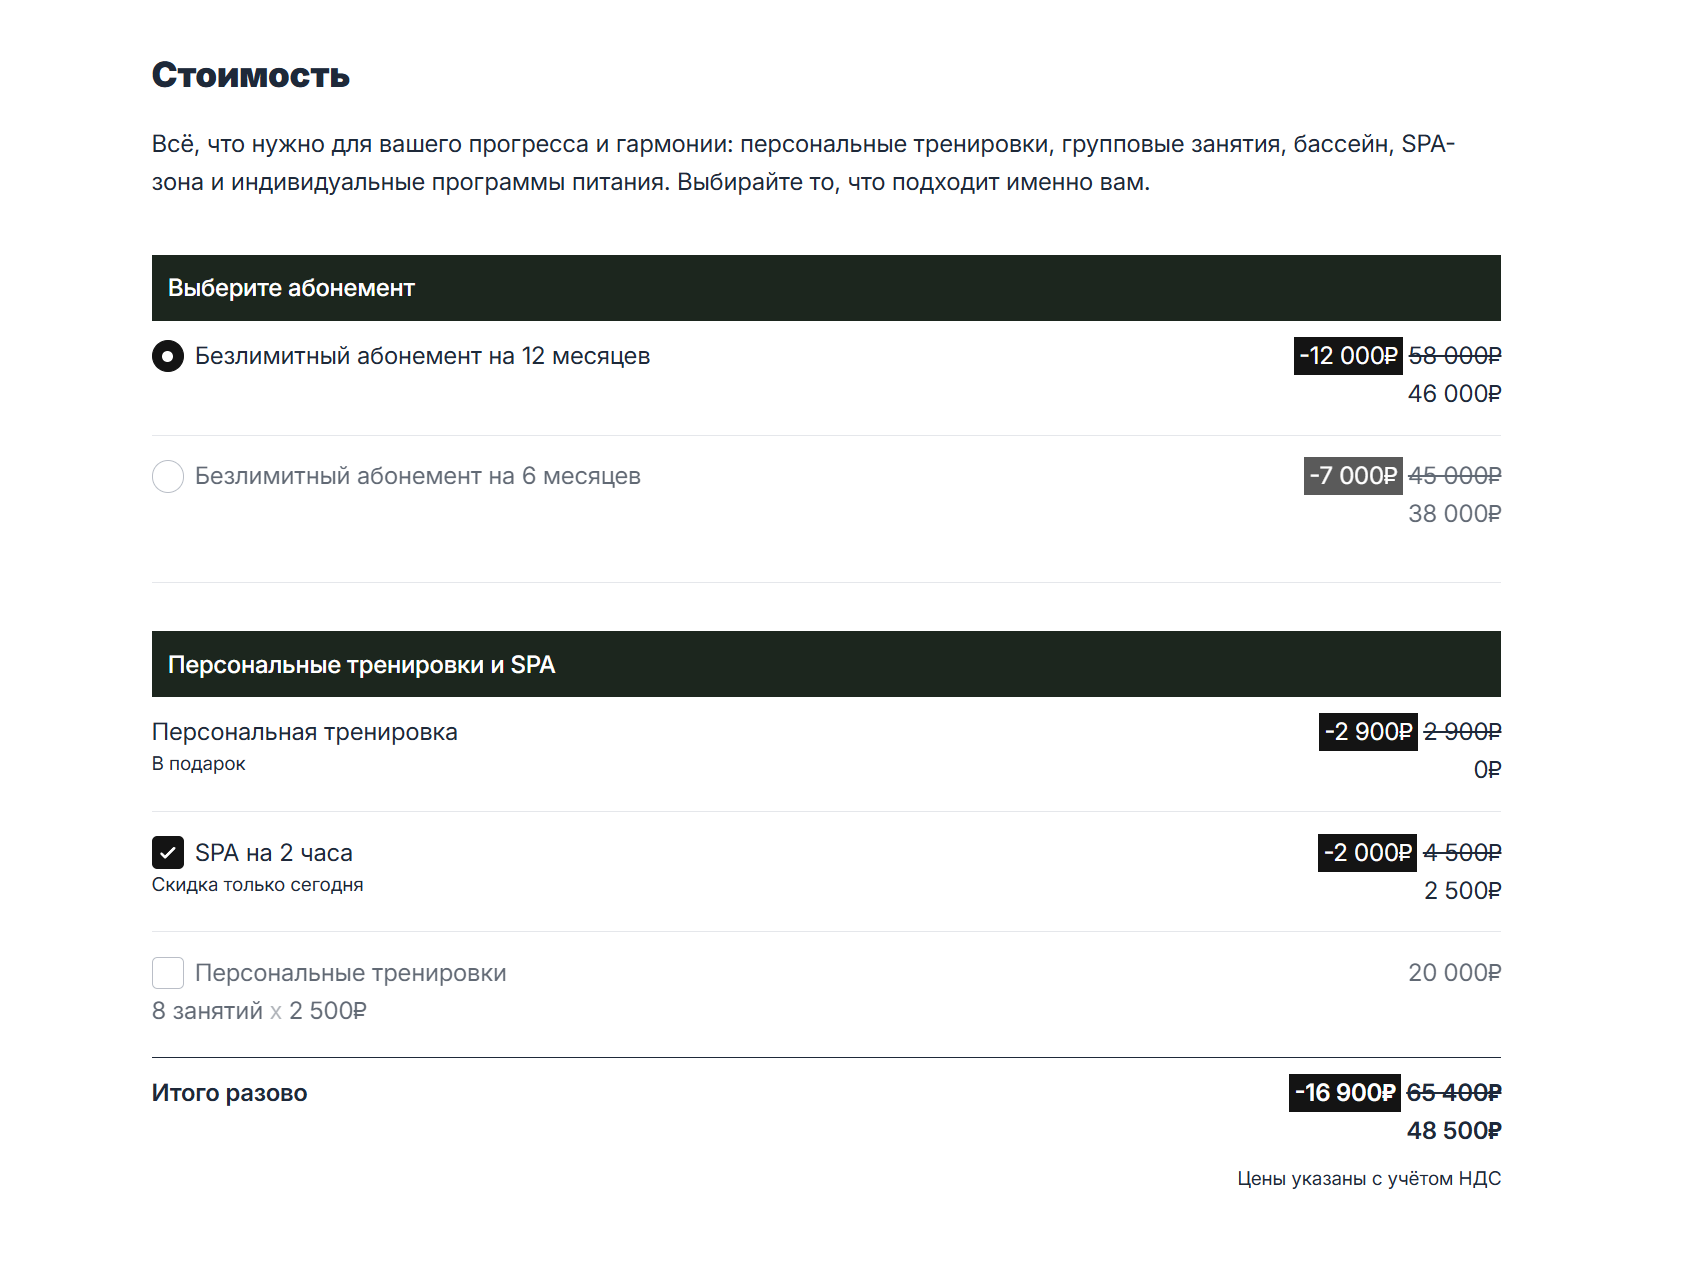Select the 6-month unlimited membership radio button

coord(168,476)
